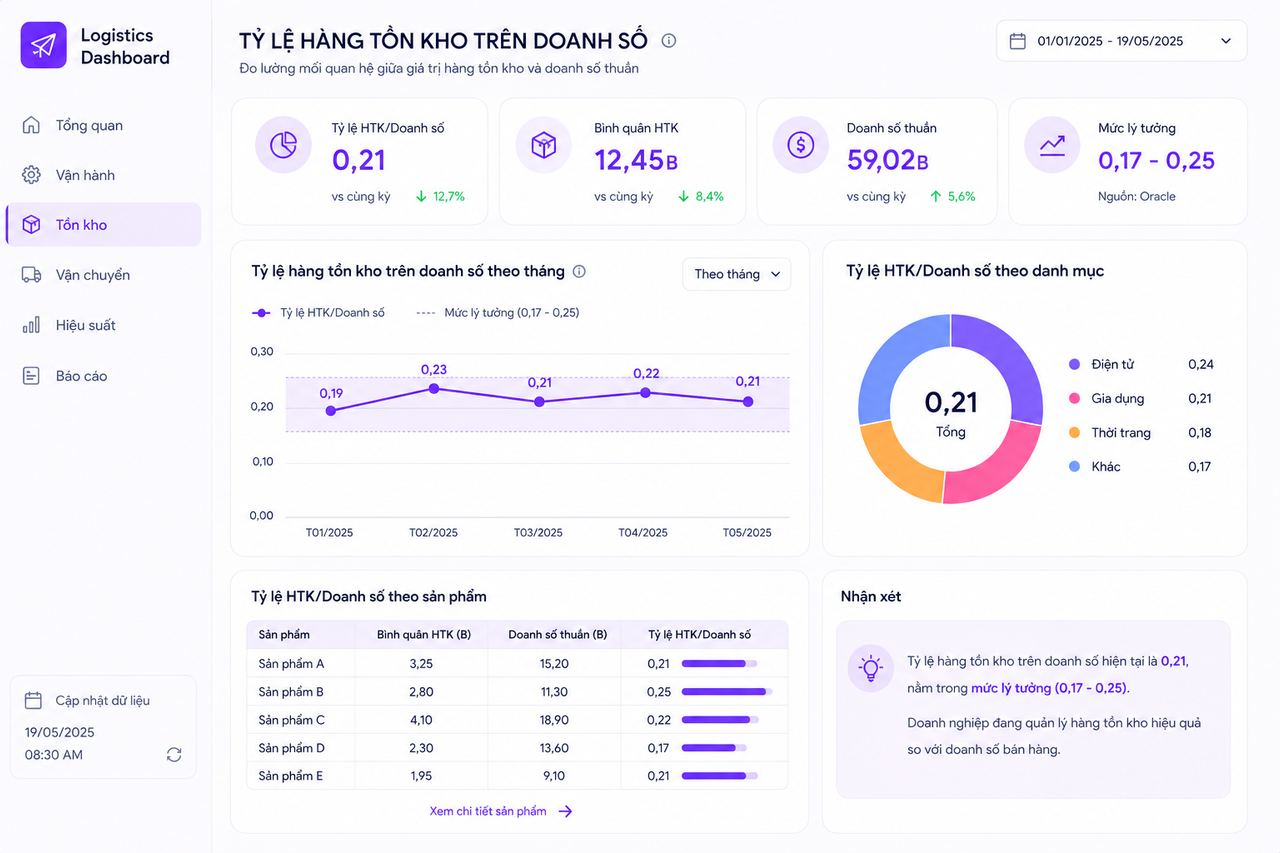Click the document icon beside Báo cáo
This screenshot has height=853, width=1280.
click(31, 376)
